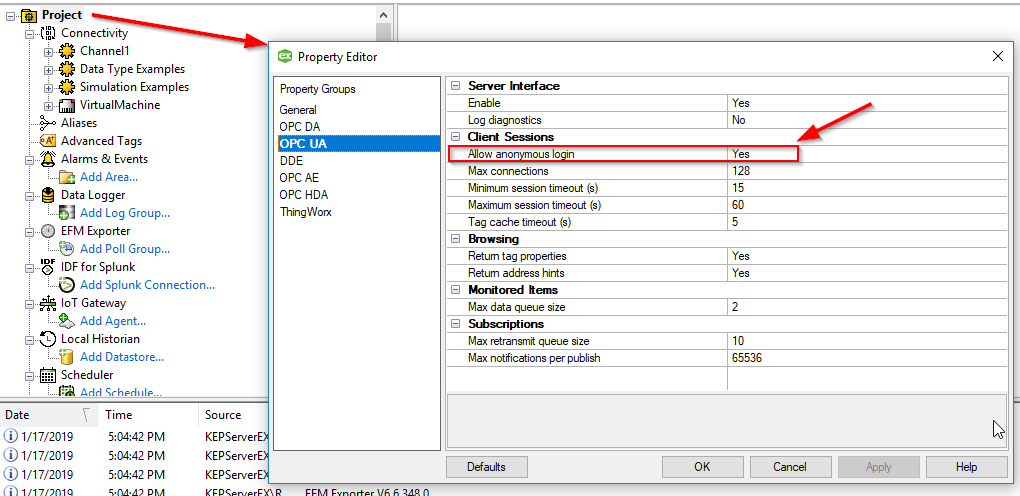
Task: Select the Data Type Examples gear icon
Action: [x=67, y=69]
